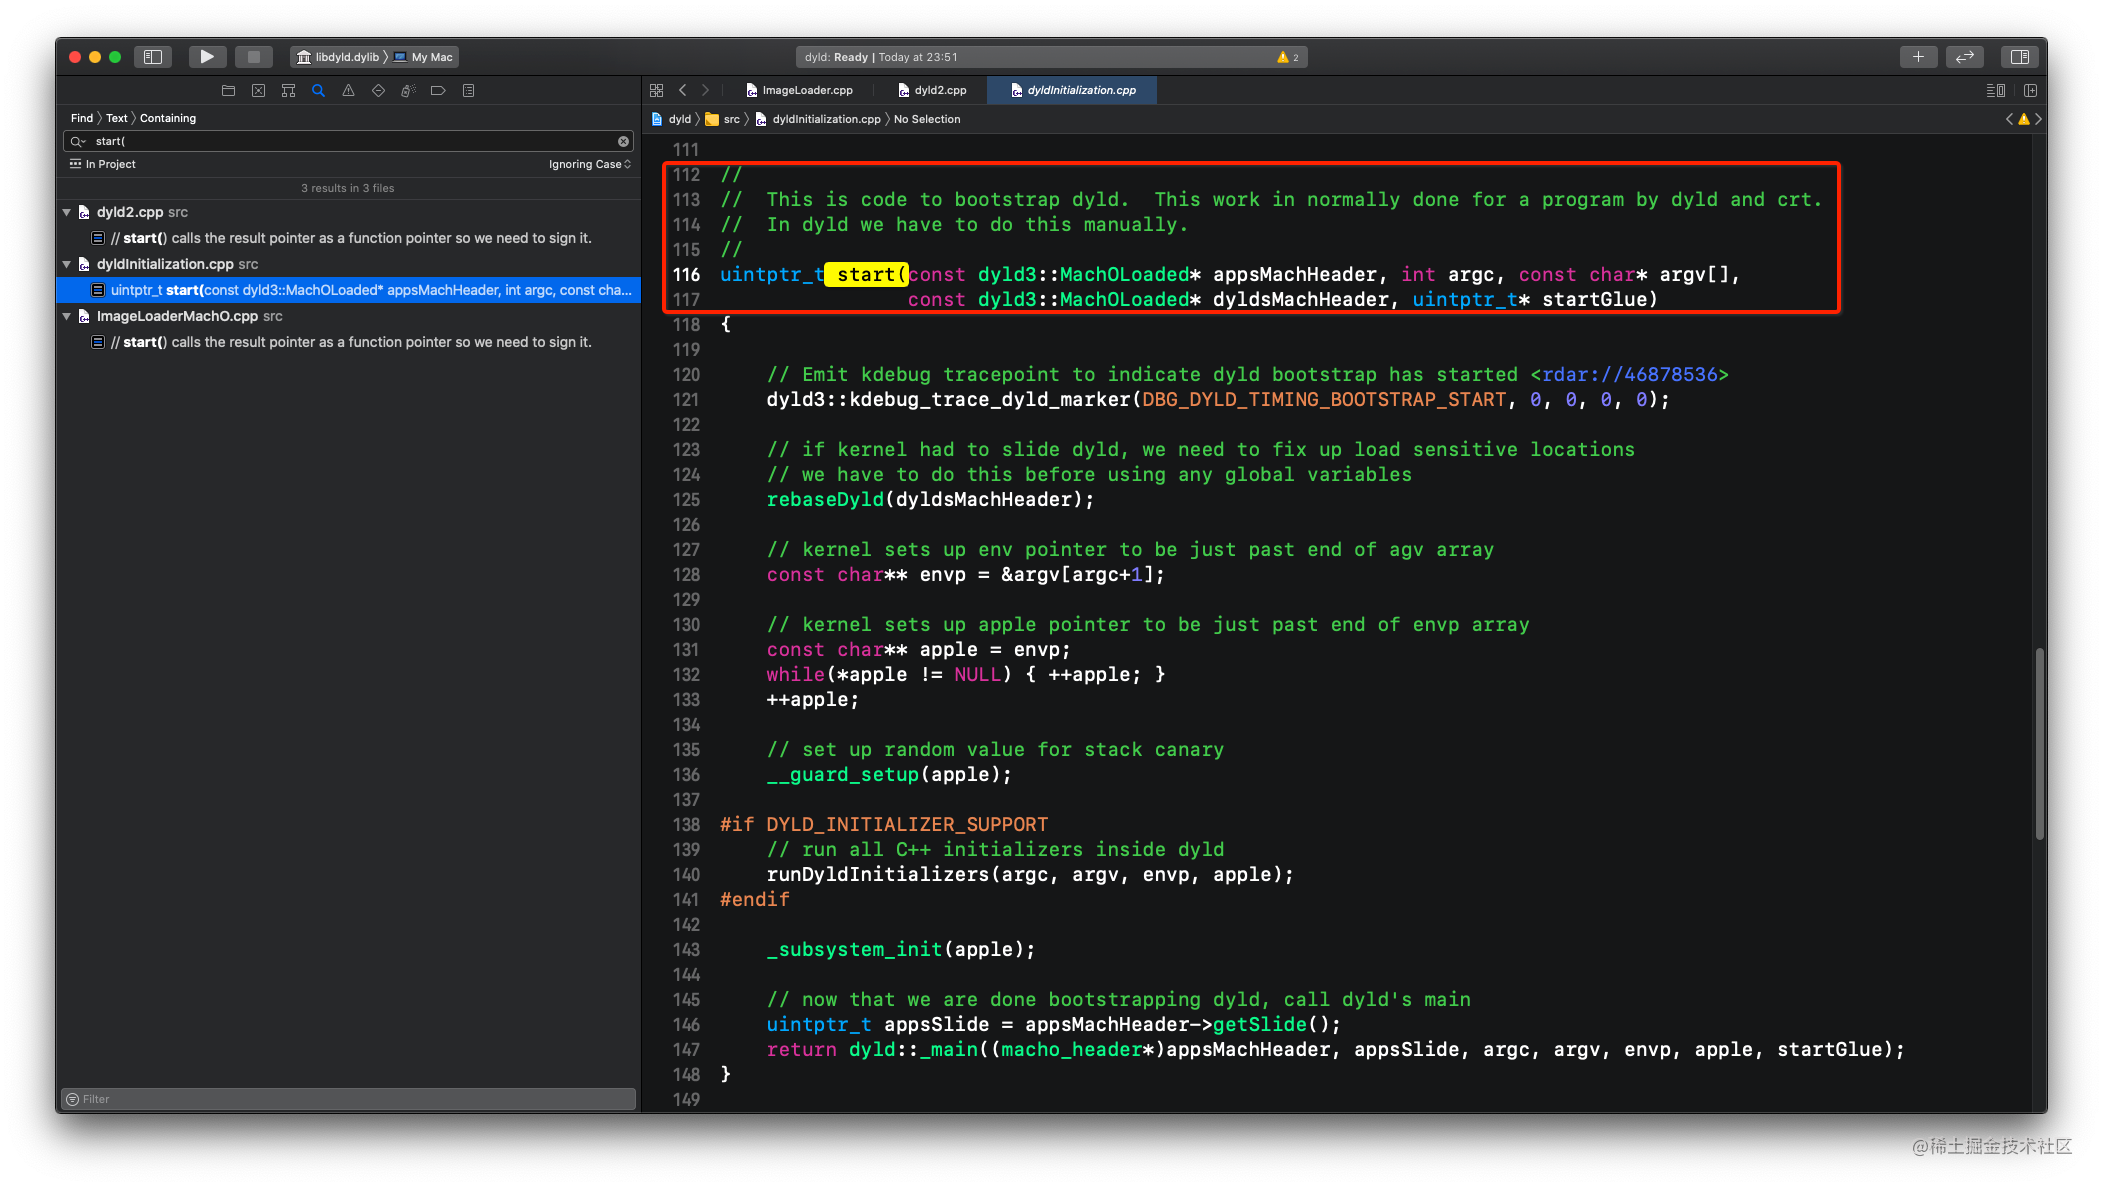Click the Stop button in toolbar
The height and width of the screenshot is (1187, 2103).
[254, 57]
